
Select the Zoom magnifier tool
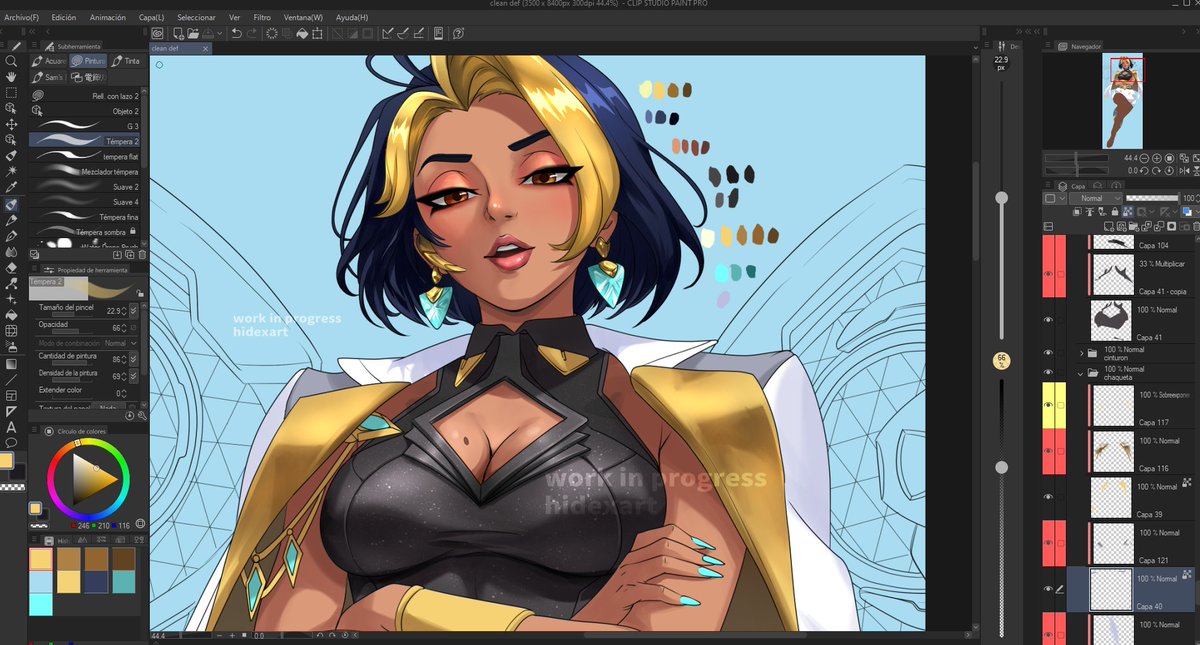(11, 61)
